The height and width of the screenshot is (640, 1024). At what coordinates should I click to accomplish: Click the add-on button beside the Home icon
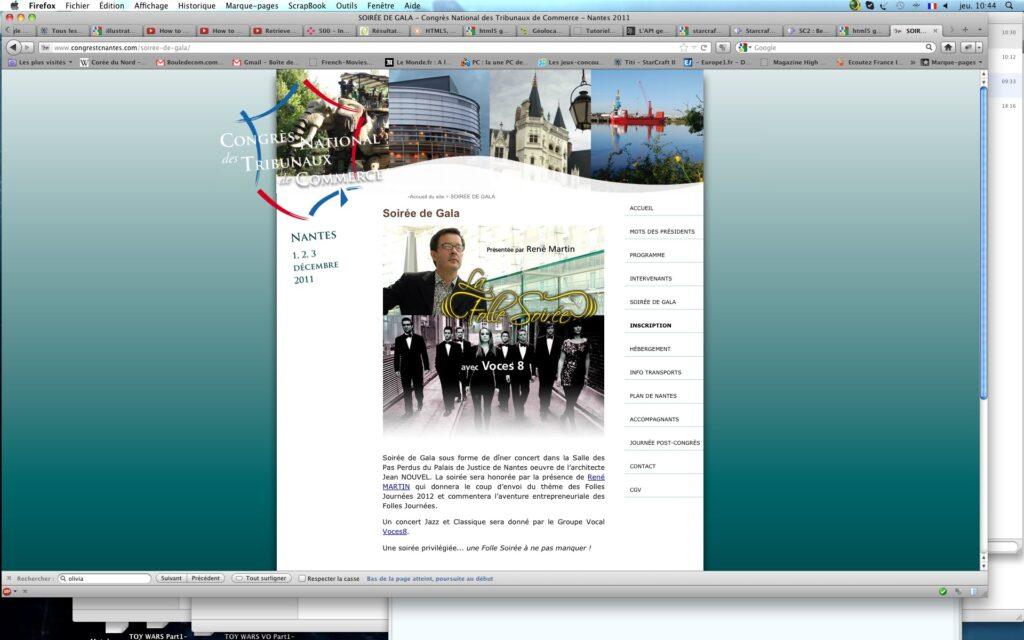[x=967, y=47]
